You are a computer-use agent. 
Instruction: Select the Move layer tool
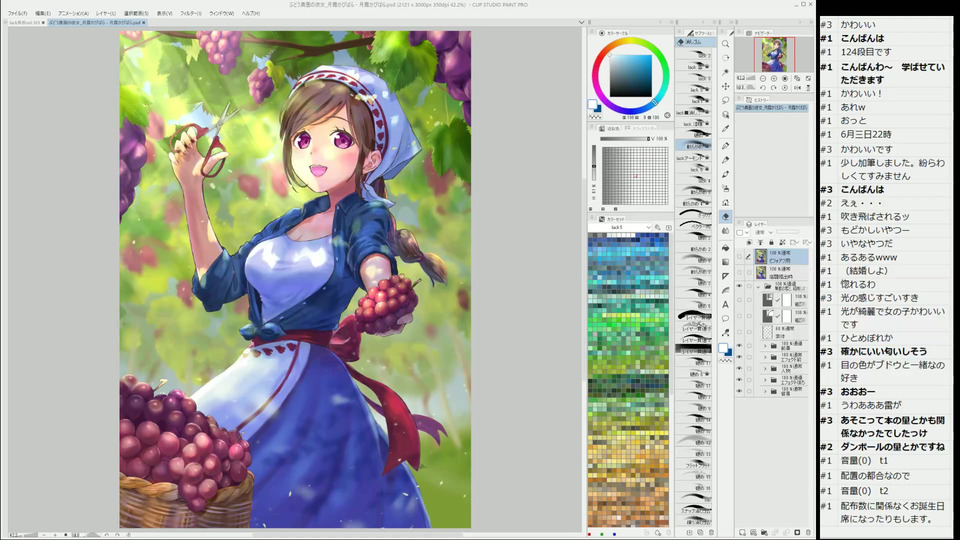[726, 86]
